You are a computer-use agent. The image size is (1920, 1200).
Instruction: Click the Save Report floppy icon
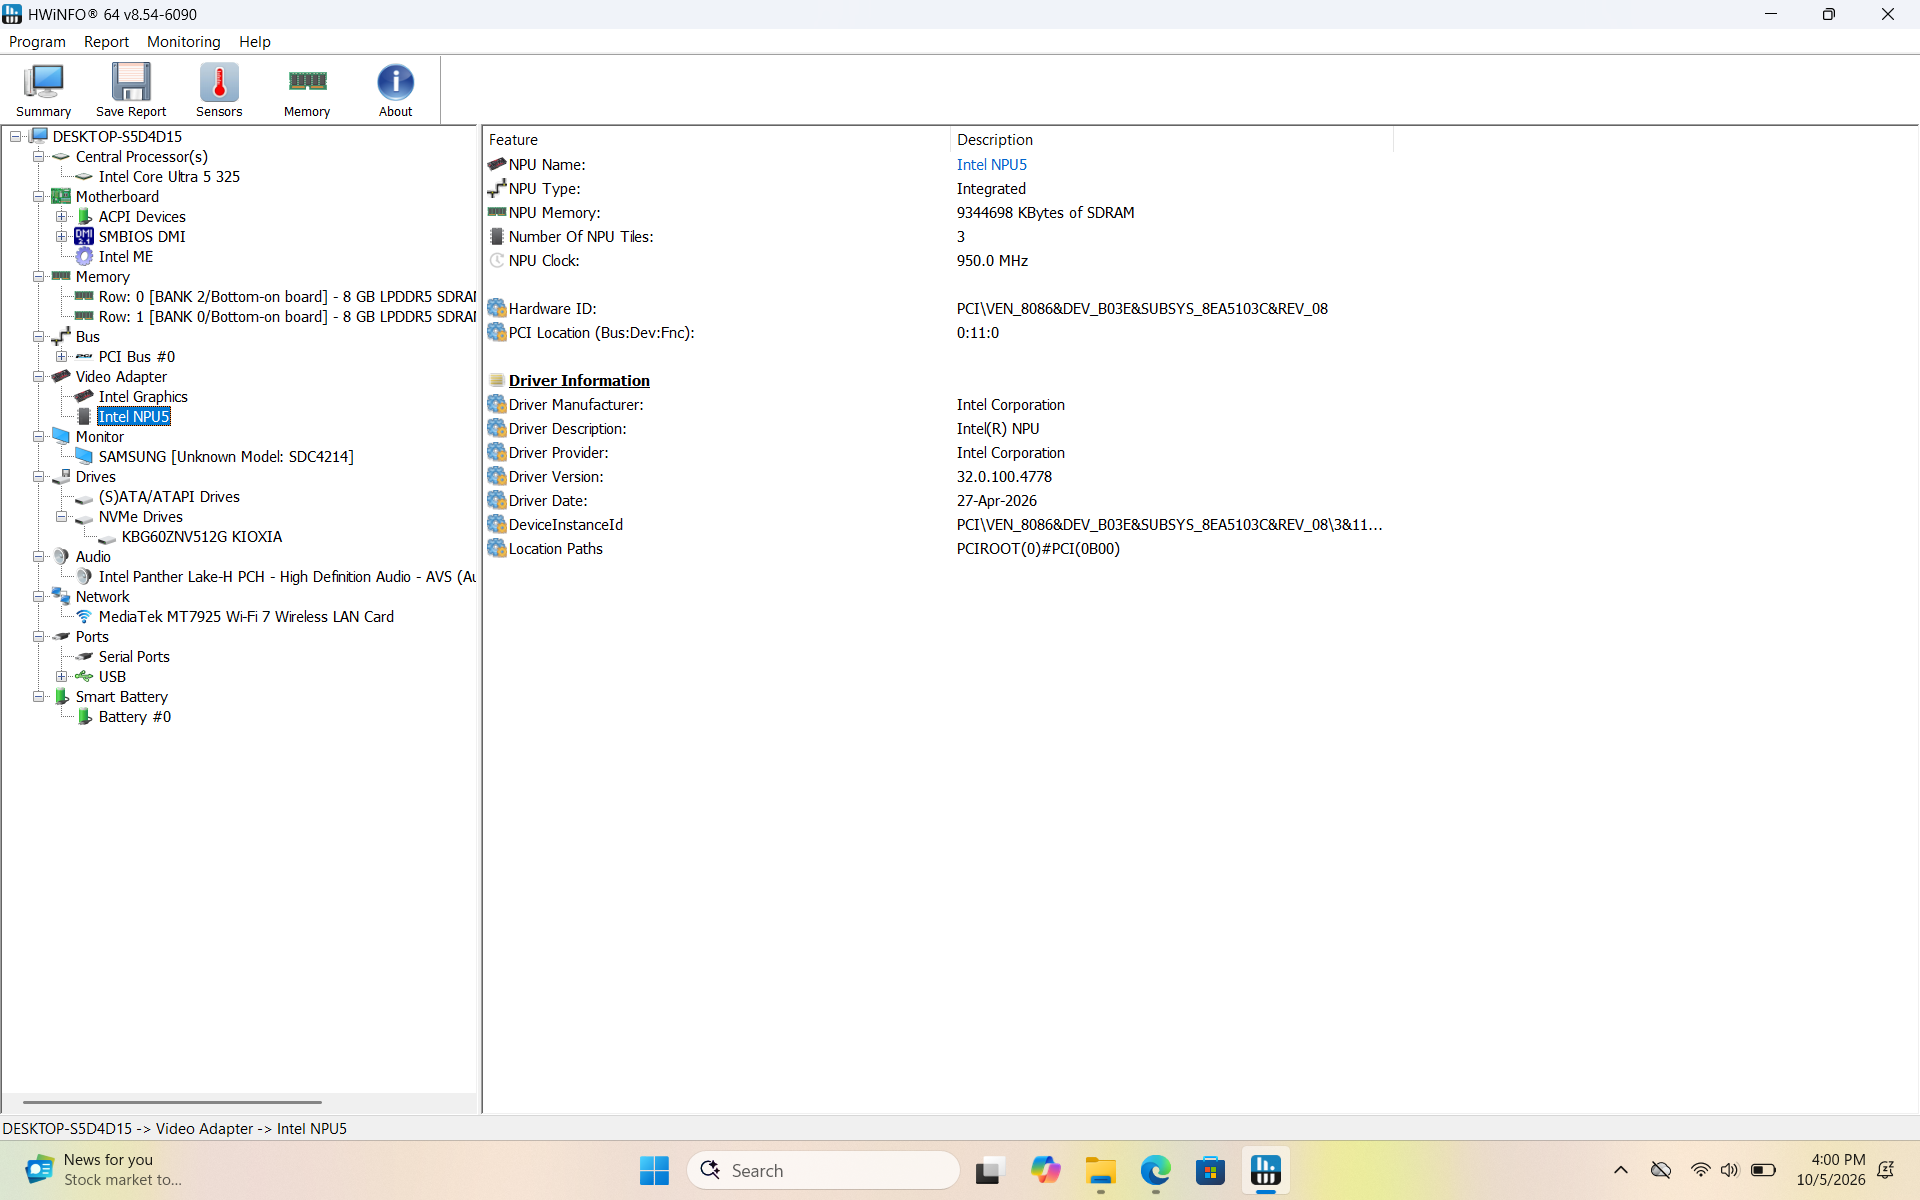(131, 90)
